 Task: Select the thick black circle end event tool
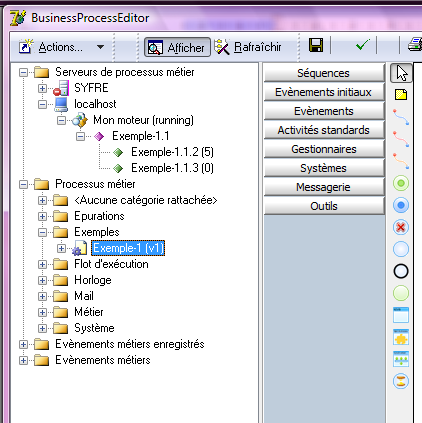(401, 271)
